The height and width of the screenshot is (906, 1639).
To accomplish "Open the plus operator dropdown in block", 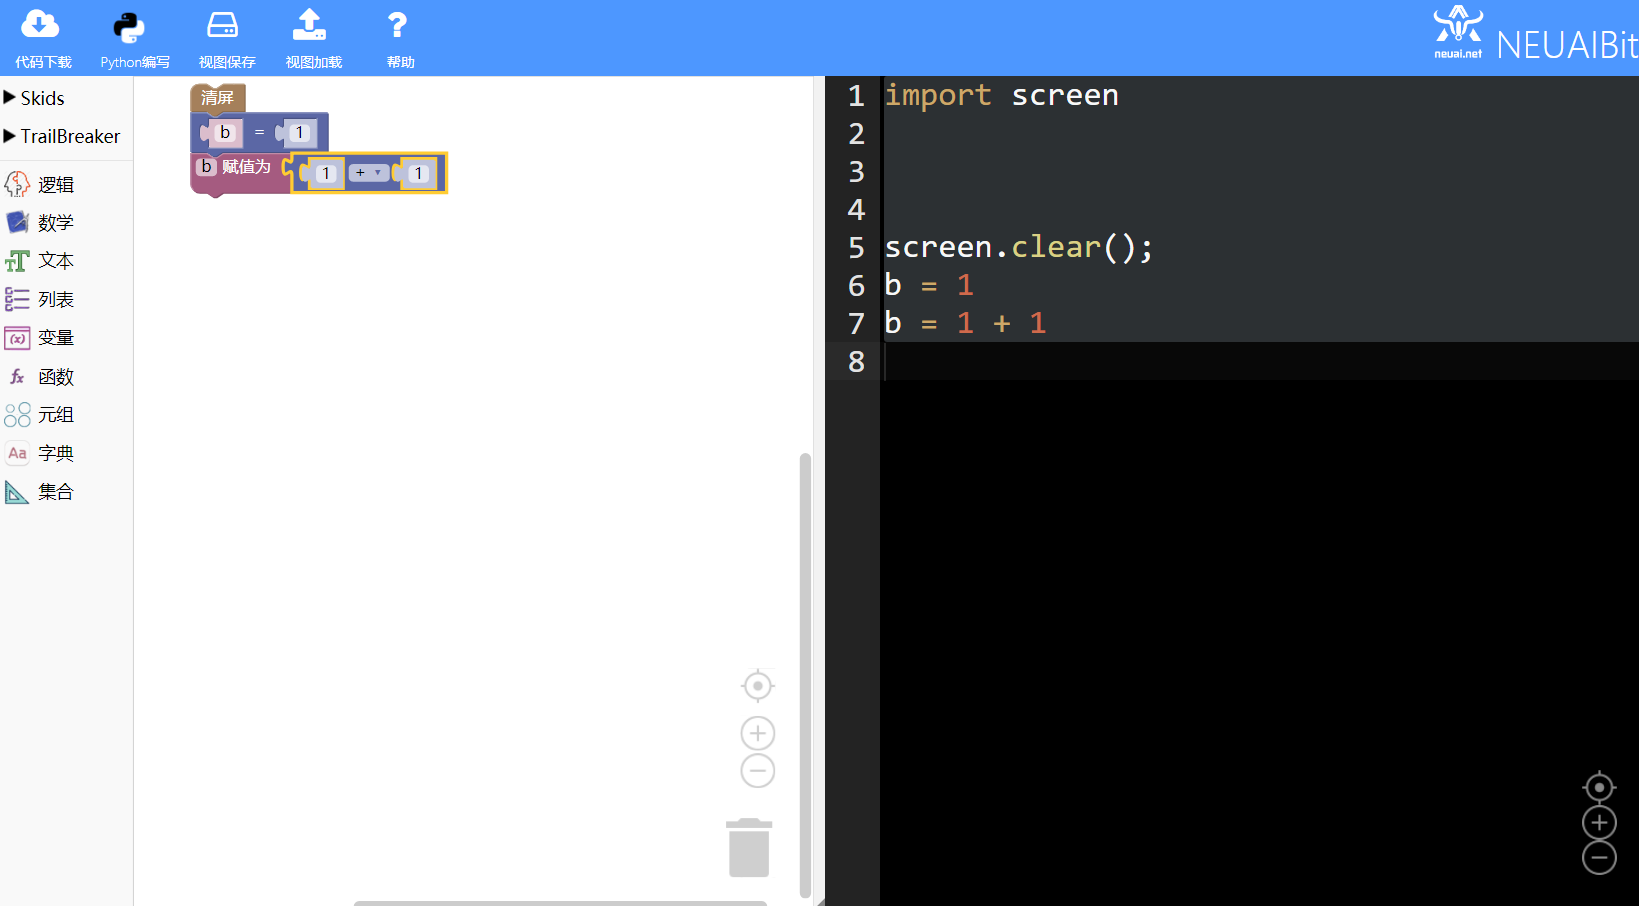I will pyautogui.click(x=368, y=173).
